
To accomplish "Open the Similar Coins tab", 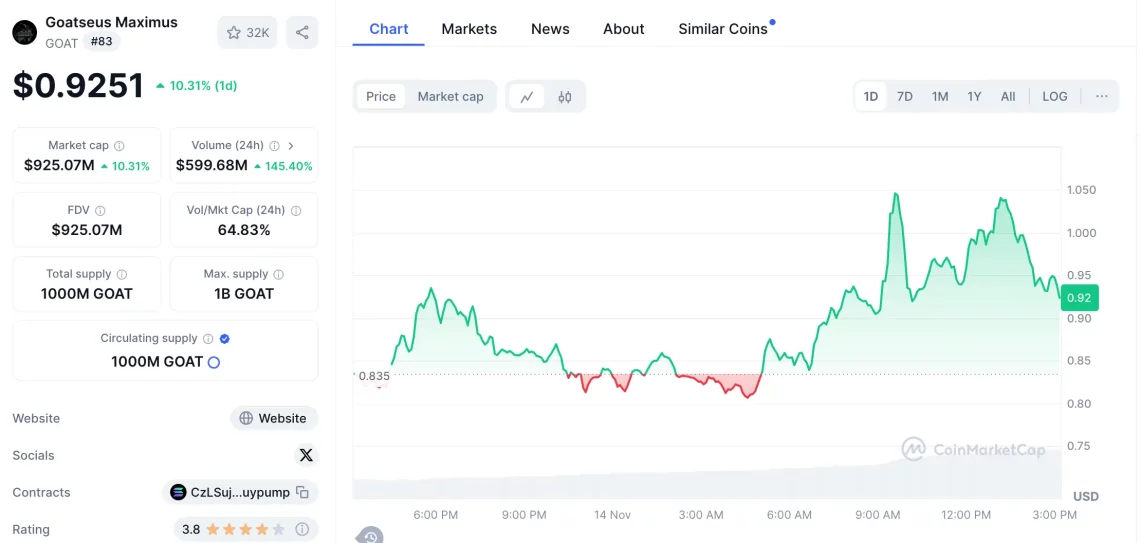I will click(723, 29).
